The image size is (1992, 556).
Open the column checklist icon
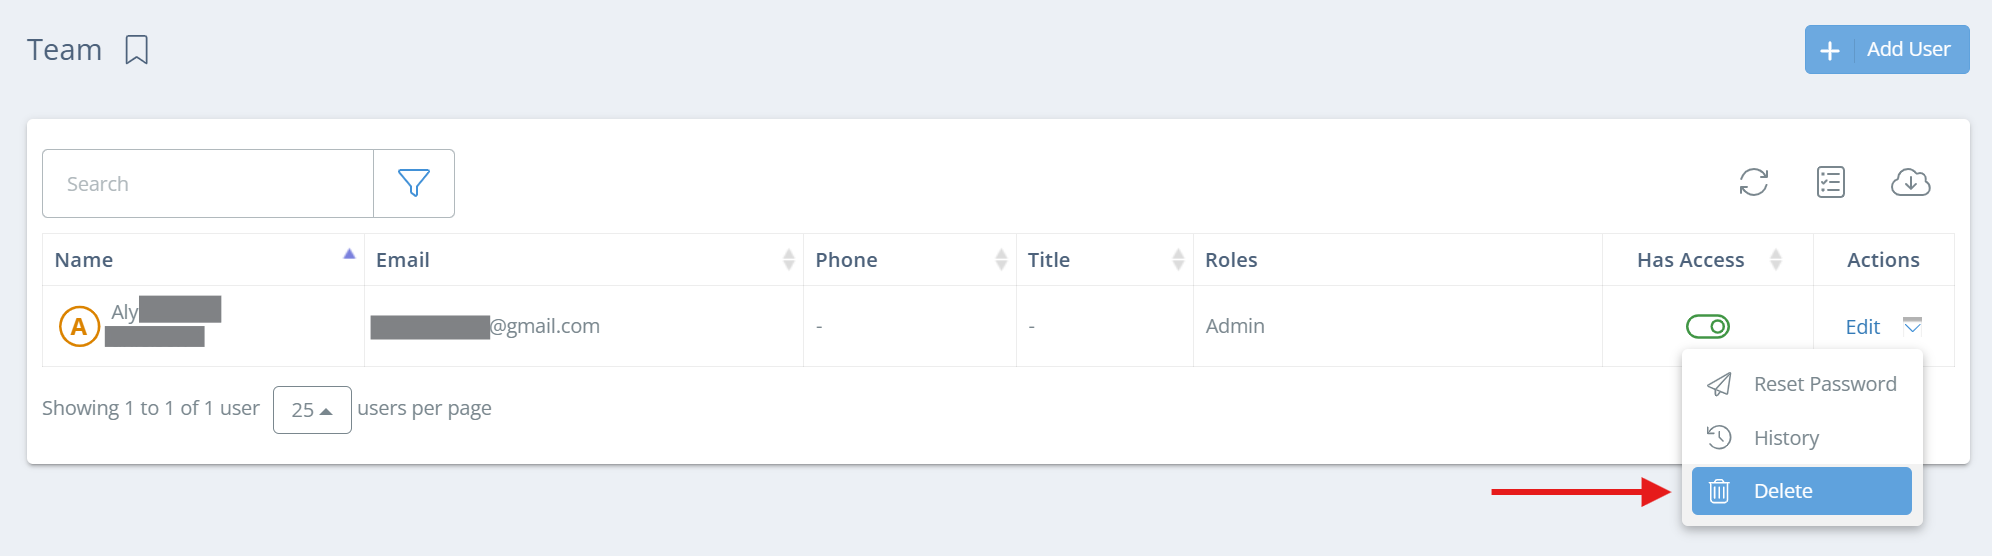coord(1830,182)
